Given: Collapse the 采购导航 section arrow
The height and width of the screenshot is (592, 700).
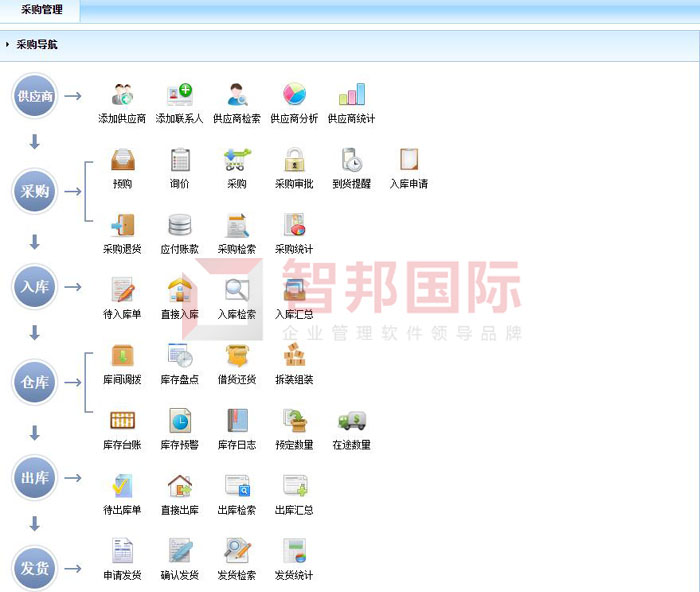Looking at the screenshot, I should (x=8, y=45).
